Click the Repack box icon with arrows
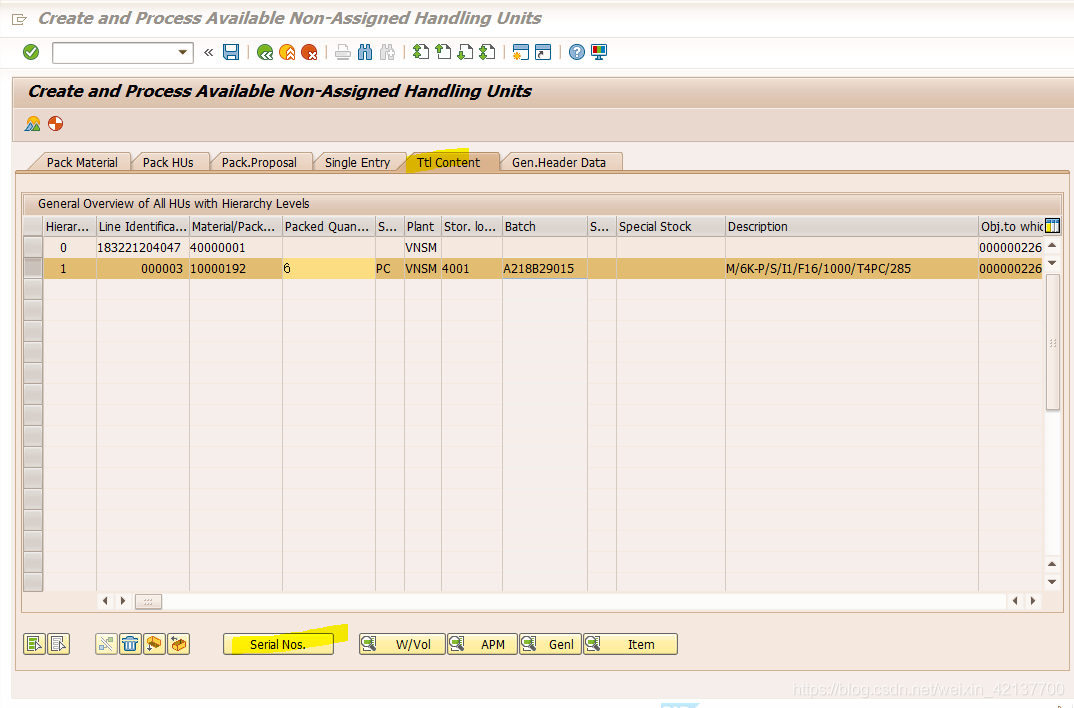 (x=179, y=644)
